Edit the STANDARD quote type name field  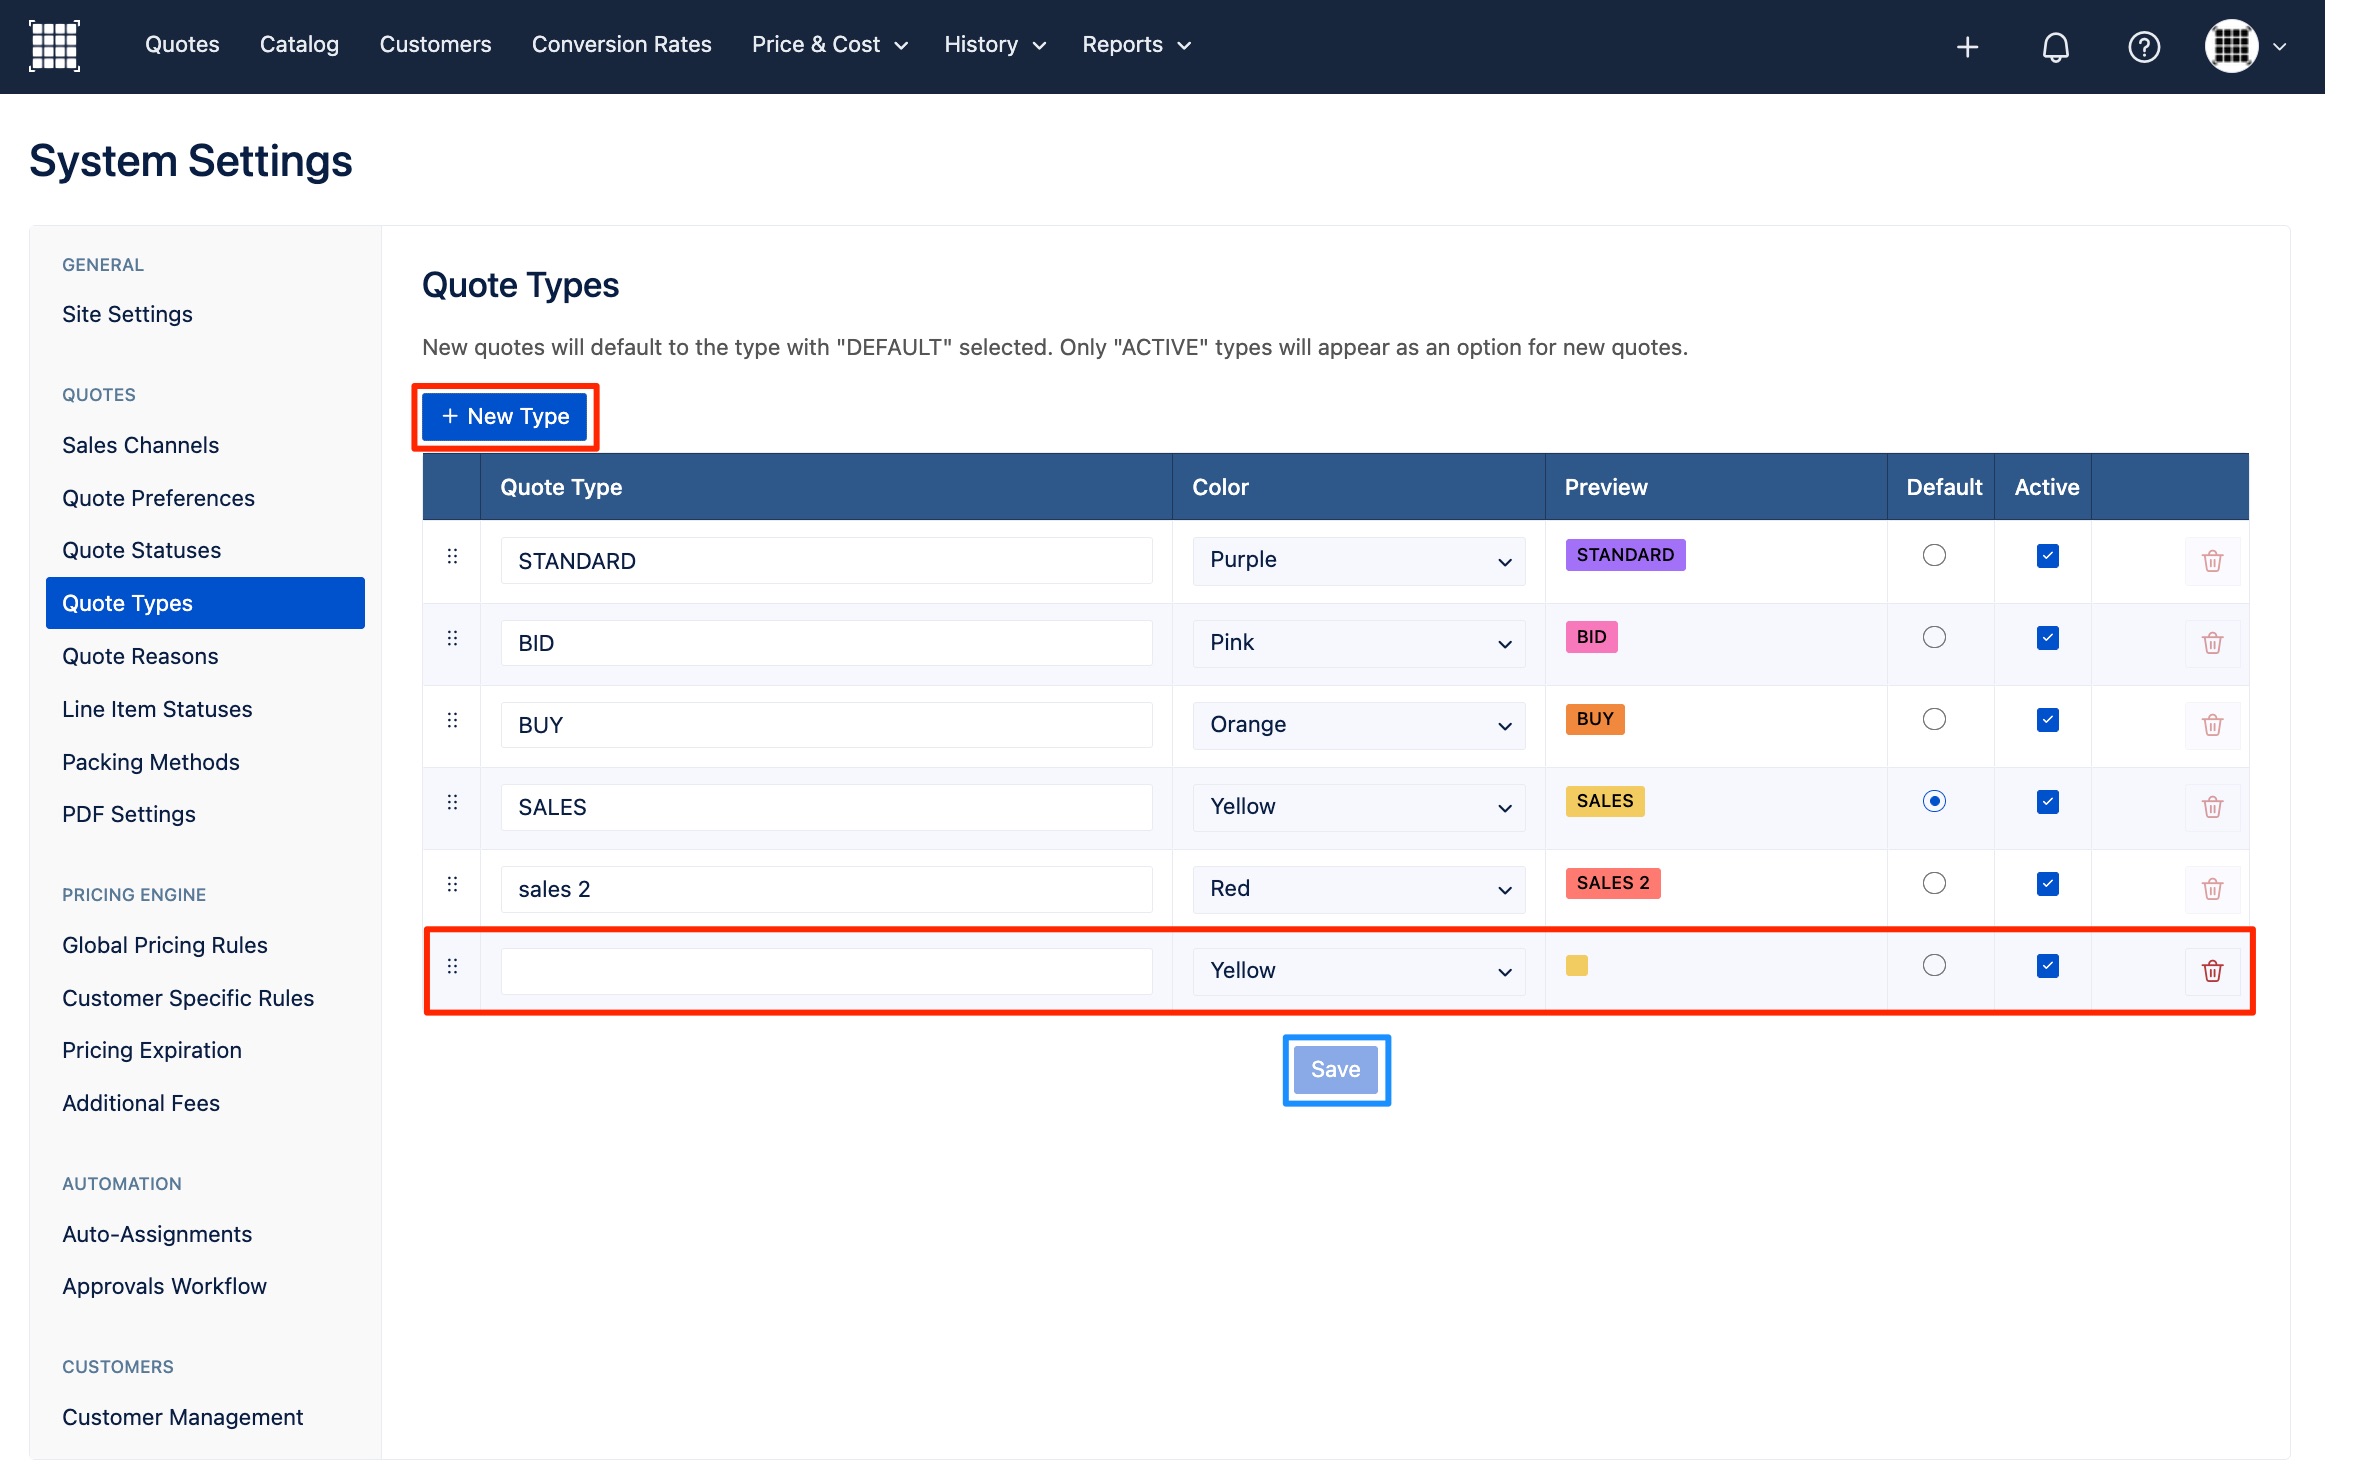[x=826, y=561]
